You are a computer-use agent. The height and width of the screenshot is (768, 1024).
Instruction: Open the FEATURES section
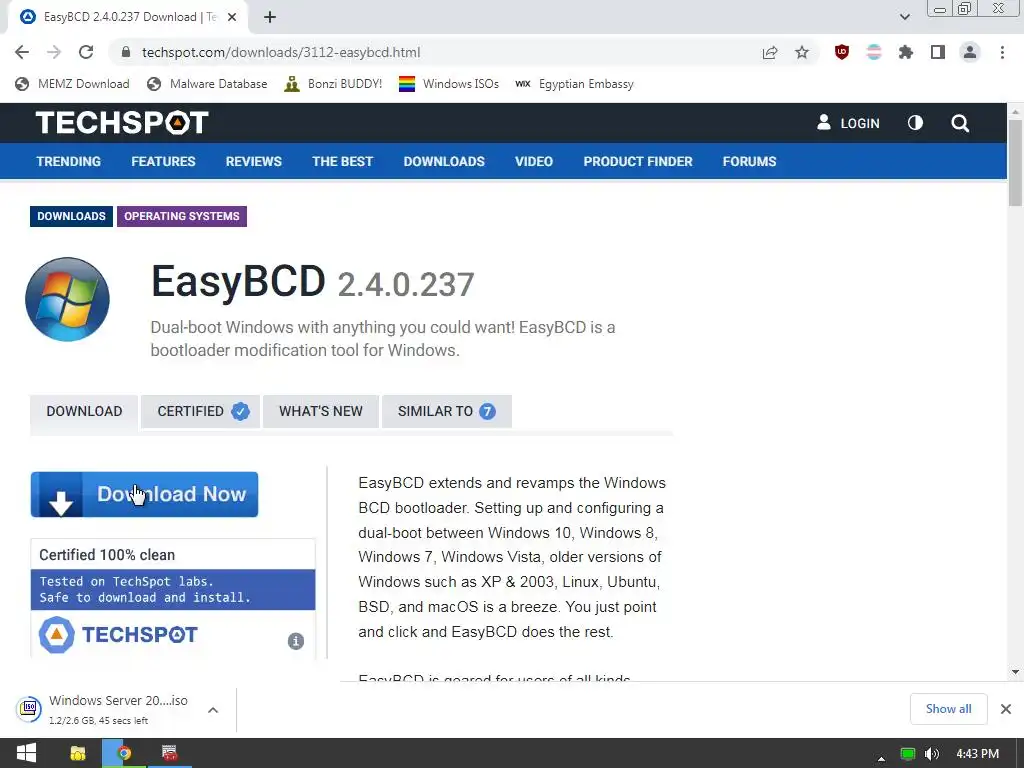pos(163,161)
